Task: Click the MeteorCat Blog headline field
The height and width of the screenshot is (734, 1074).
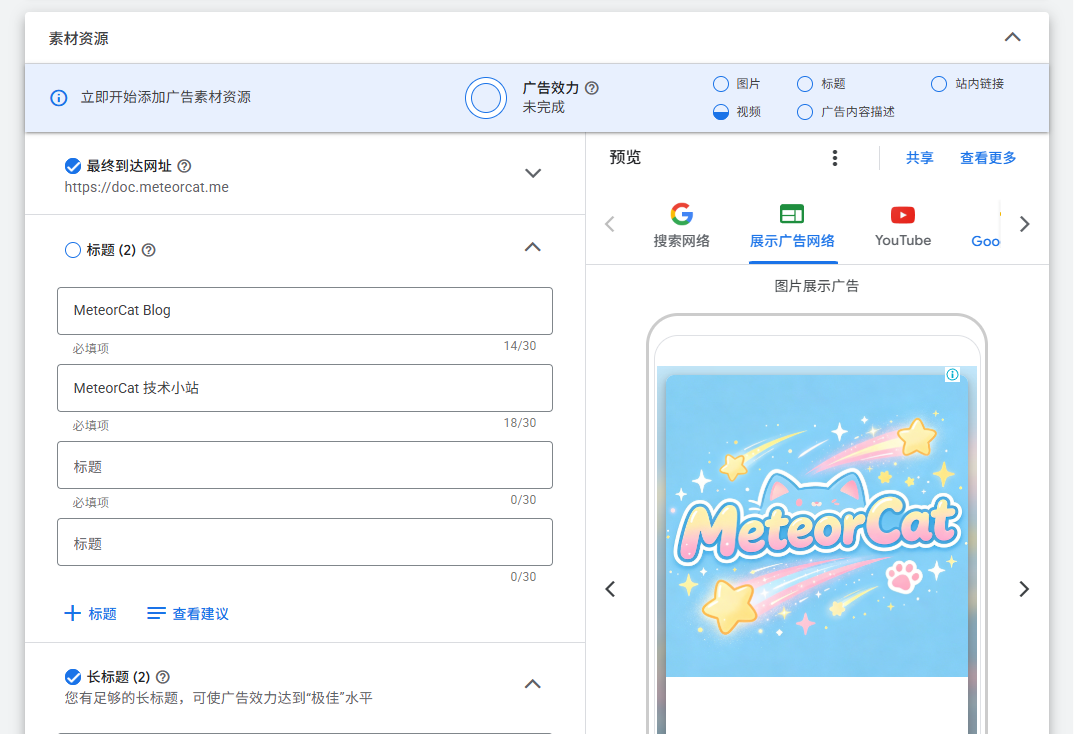Action: [305, 311]
